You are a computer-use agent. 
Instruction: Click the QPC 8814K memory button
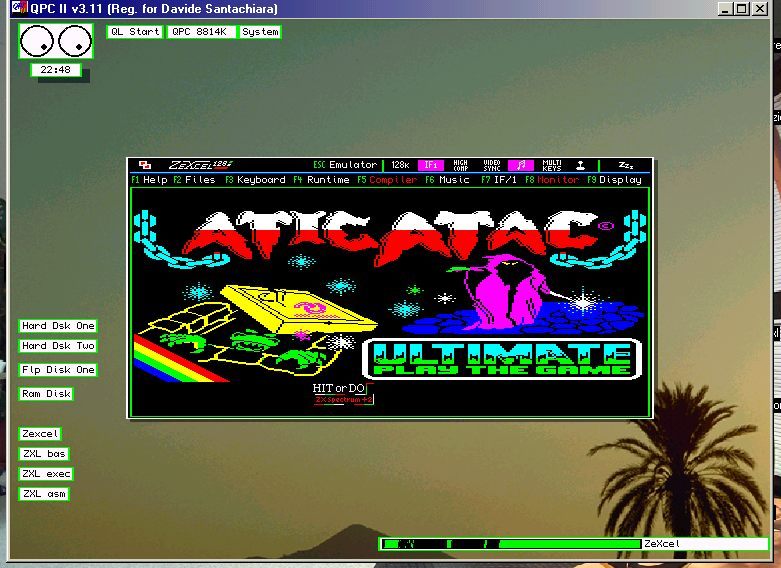pos(200,32)
